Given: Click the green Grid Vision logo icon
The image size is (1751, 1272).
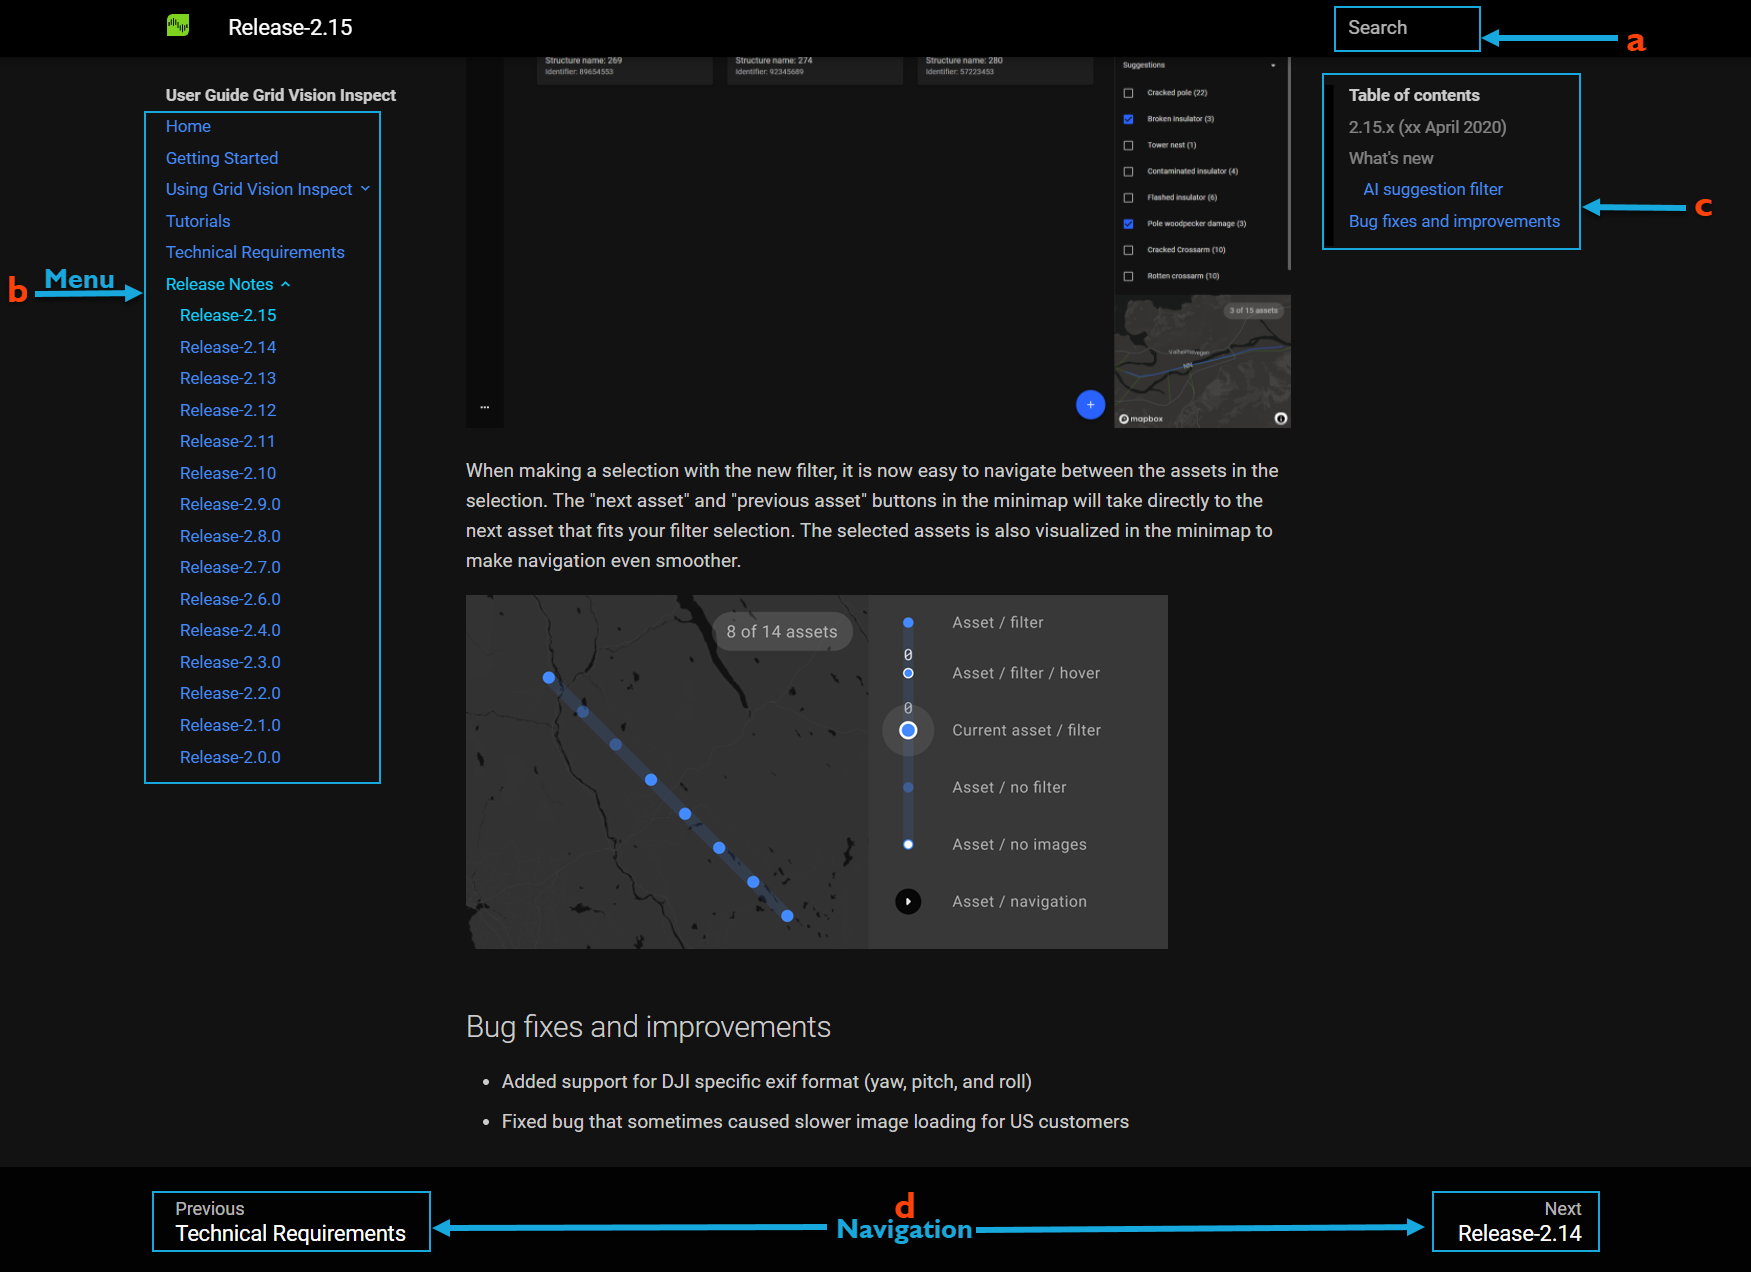Looking at the screenshot, I should pyautogui.click(x=178, y=26).
